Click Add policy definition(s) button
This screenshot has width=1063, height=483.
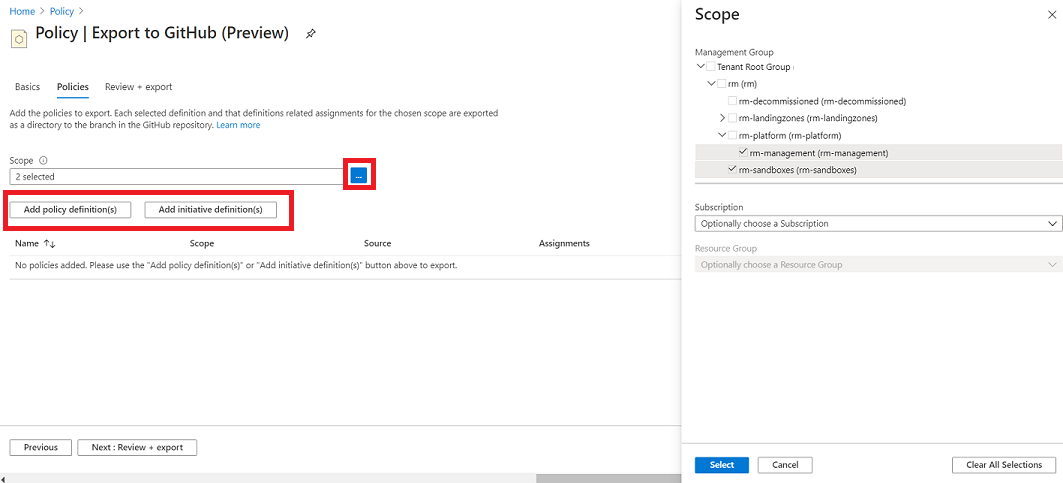coord(70,210)
